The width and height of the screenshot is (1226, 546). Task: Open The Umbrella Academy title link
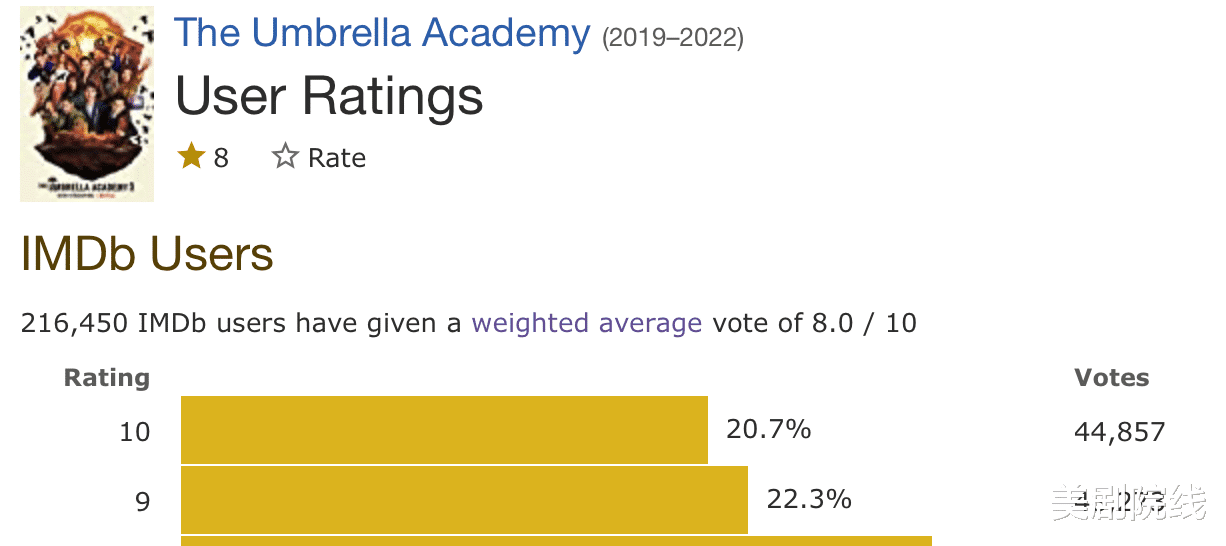click(382, 33)
